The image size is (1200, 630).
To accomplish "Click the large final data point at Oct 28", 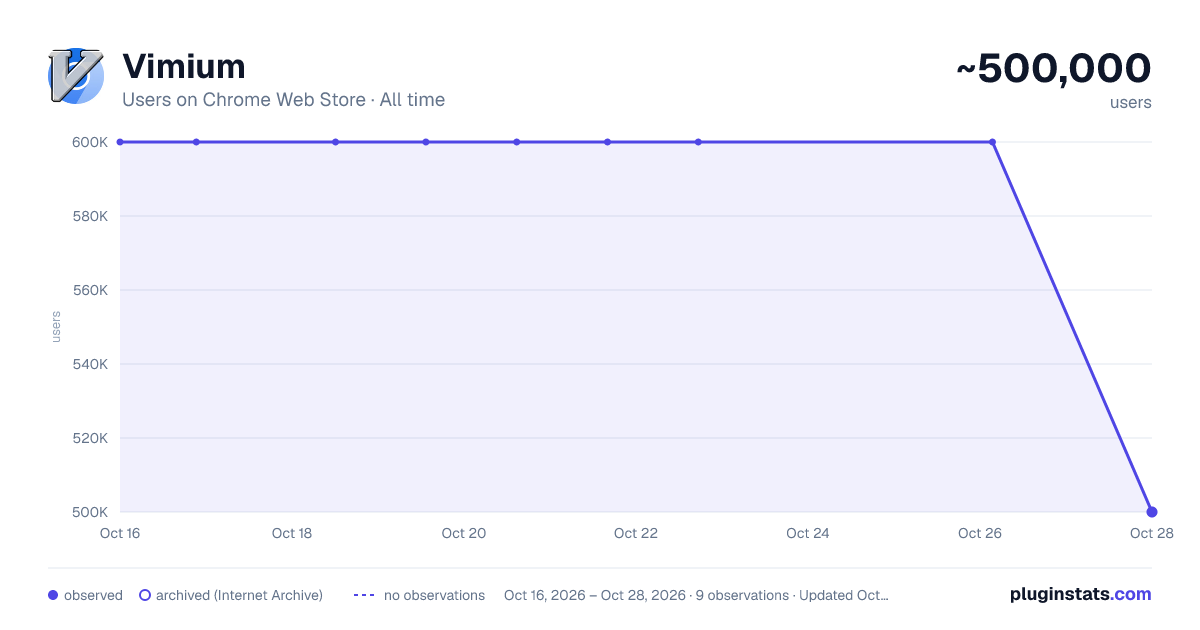I will (1152, 512).
